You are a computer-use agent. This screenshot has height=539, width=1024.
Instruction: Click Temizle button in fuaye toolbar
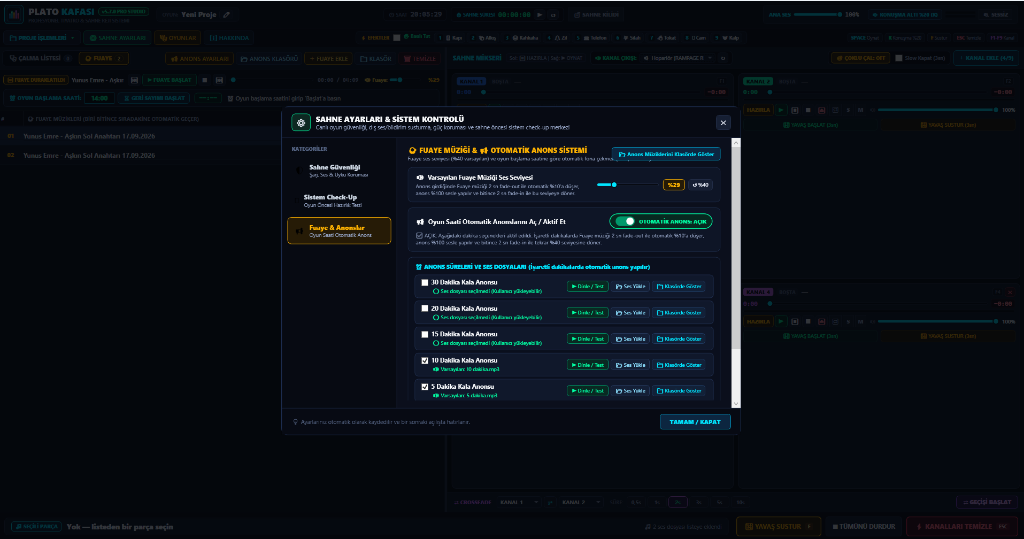pyautogui.click(x=420, y=59)
